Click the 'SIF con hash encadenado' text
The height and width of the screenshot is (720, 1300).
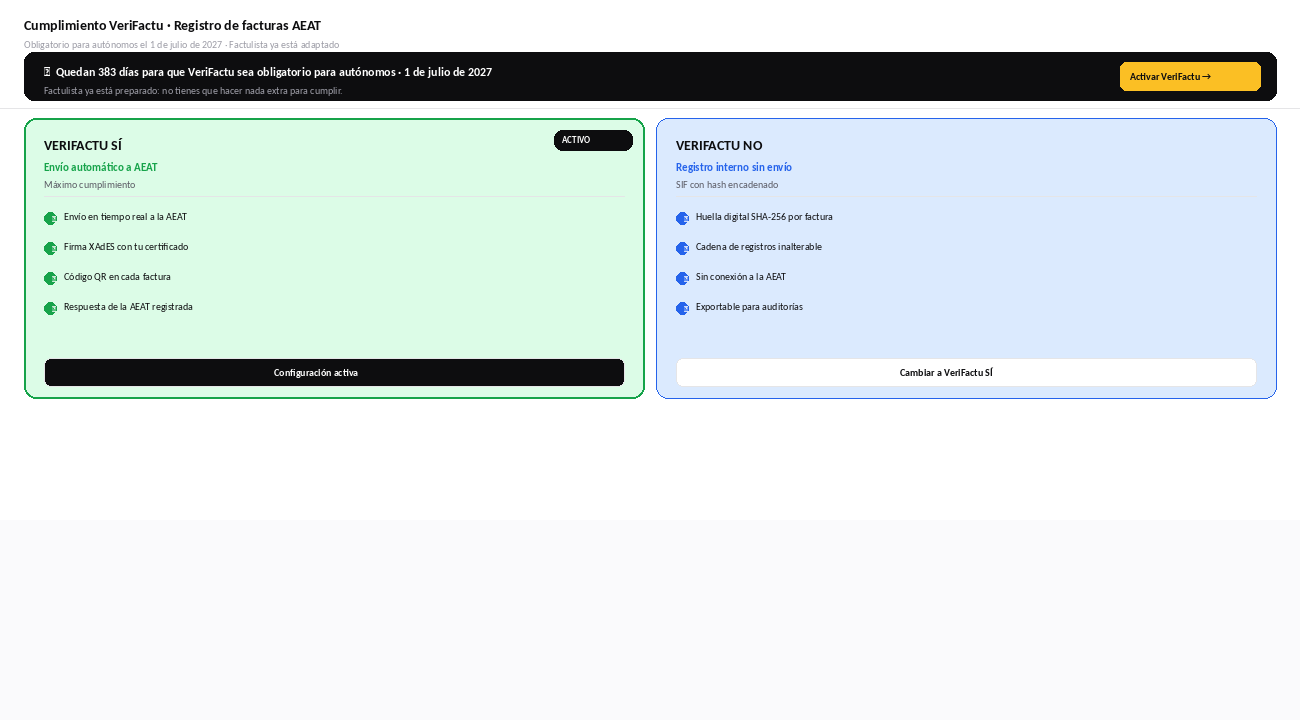727,185
